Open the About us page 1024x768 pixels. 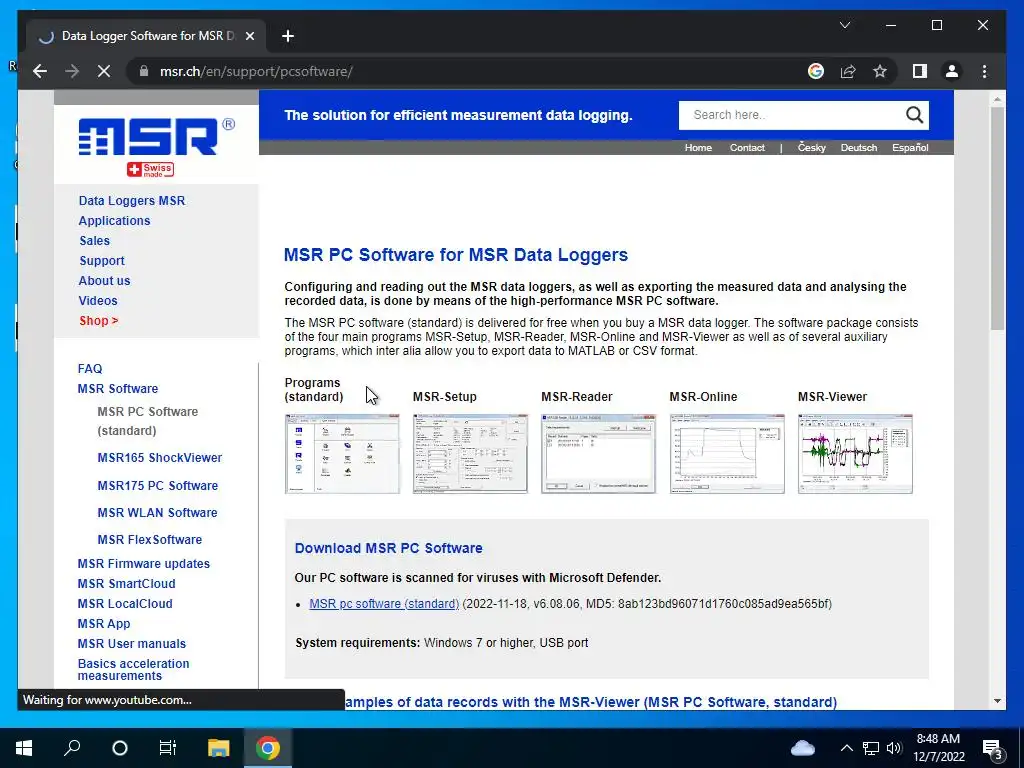point(104,280)
